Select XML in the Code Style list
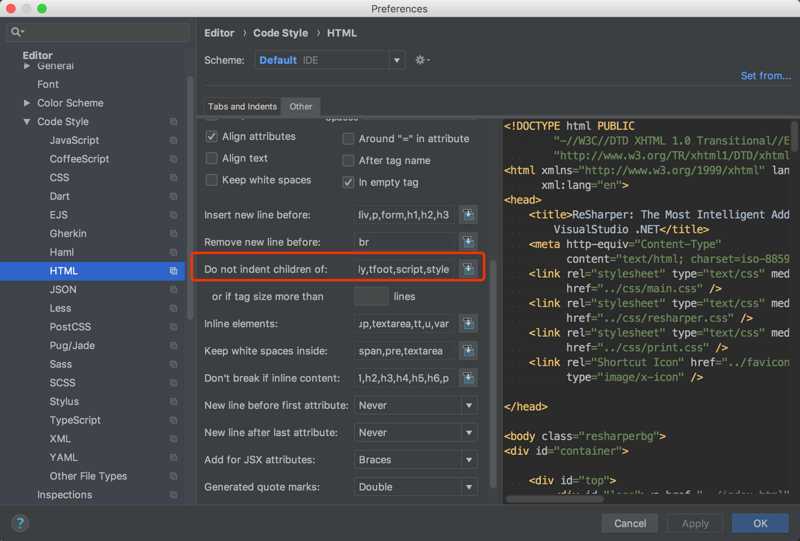 60,439
